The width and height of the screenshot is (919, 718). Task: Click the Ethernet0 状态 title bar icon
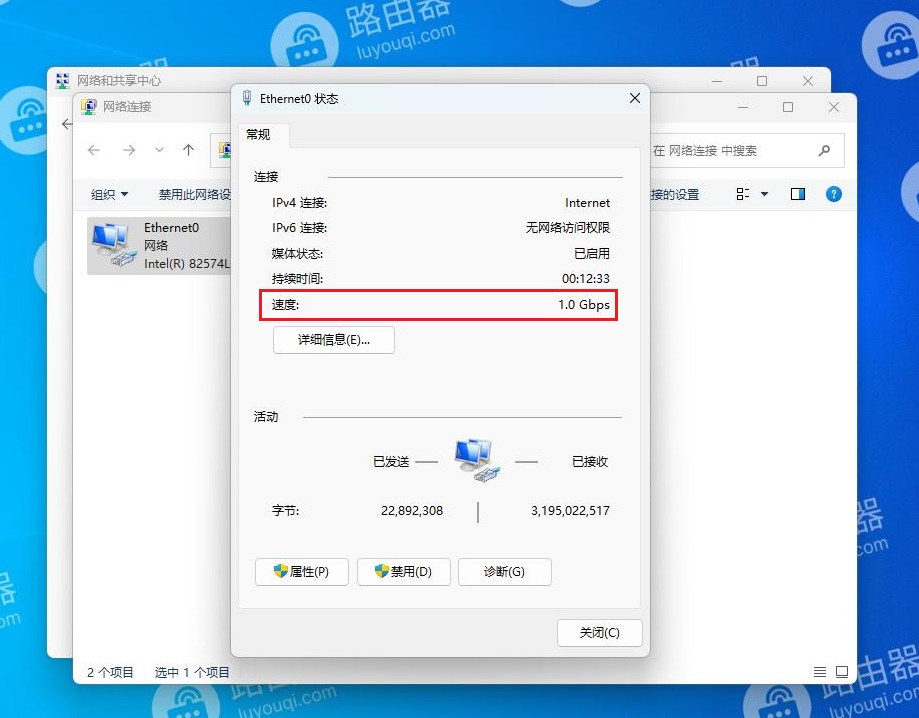click(x=247, y=98)
